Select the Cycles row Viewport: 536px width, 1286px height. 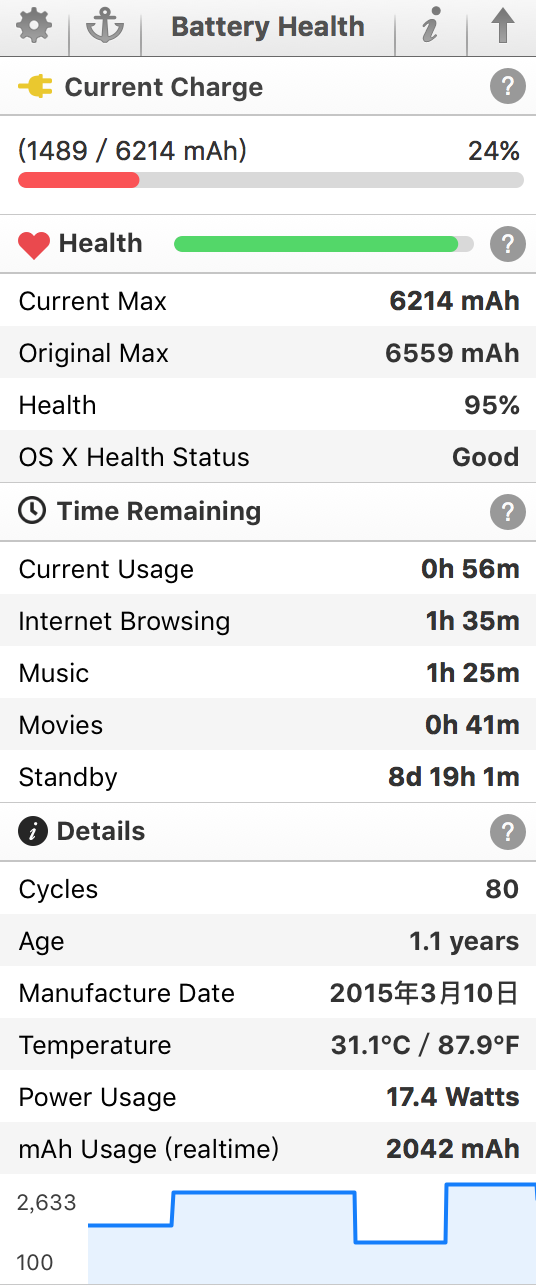point(268,889)
